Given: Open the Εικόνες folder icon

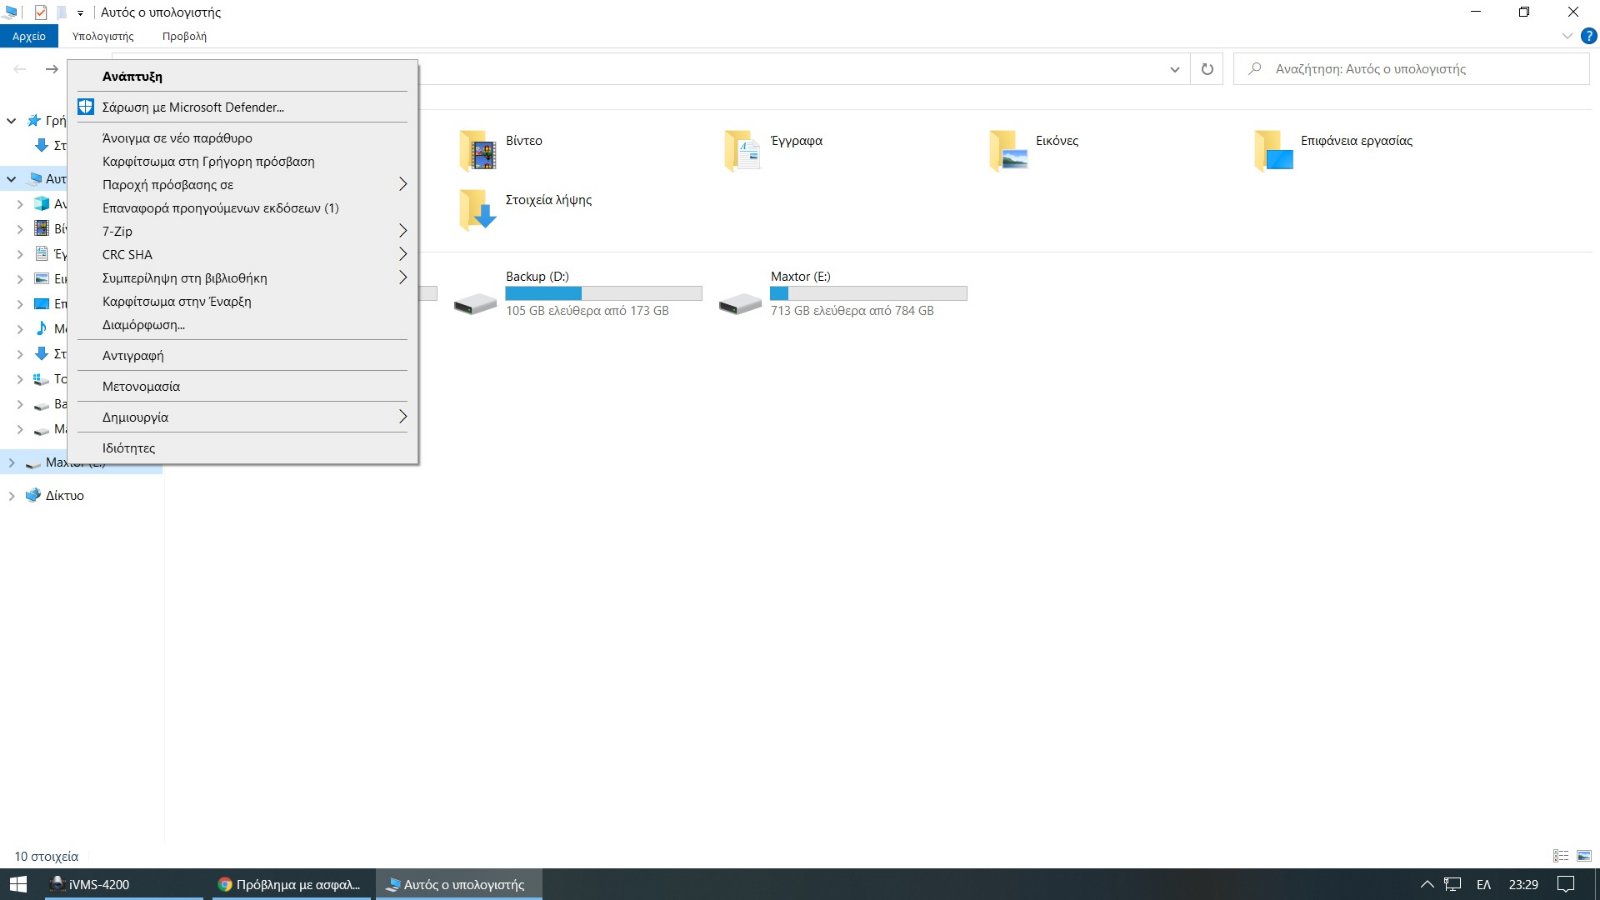Looking at the screenshot, I should (x=1008, y=151).
